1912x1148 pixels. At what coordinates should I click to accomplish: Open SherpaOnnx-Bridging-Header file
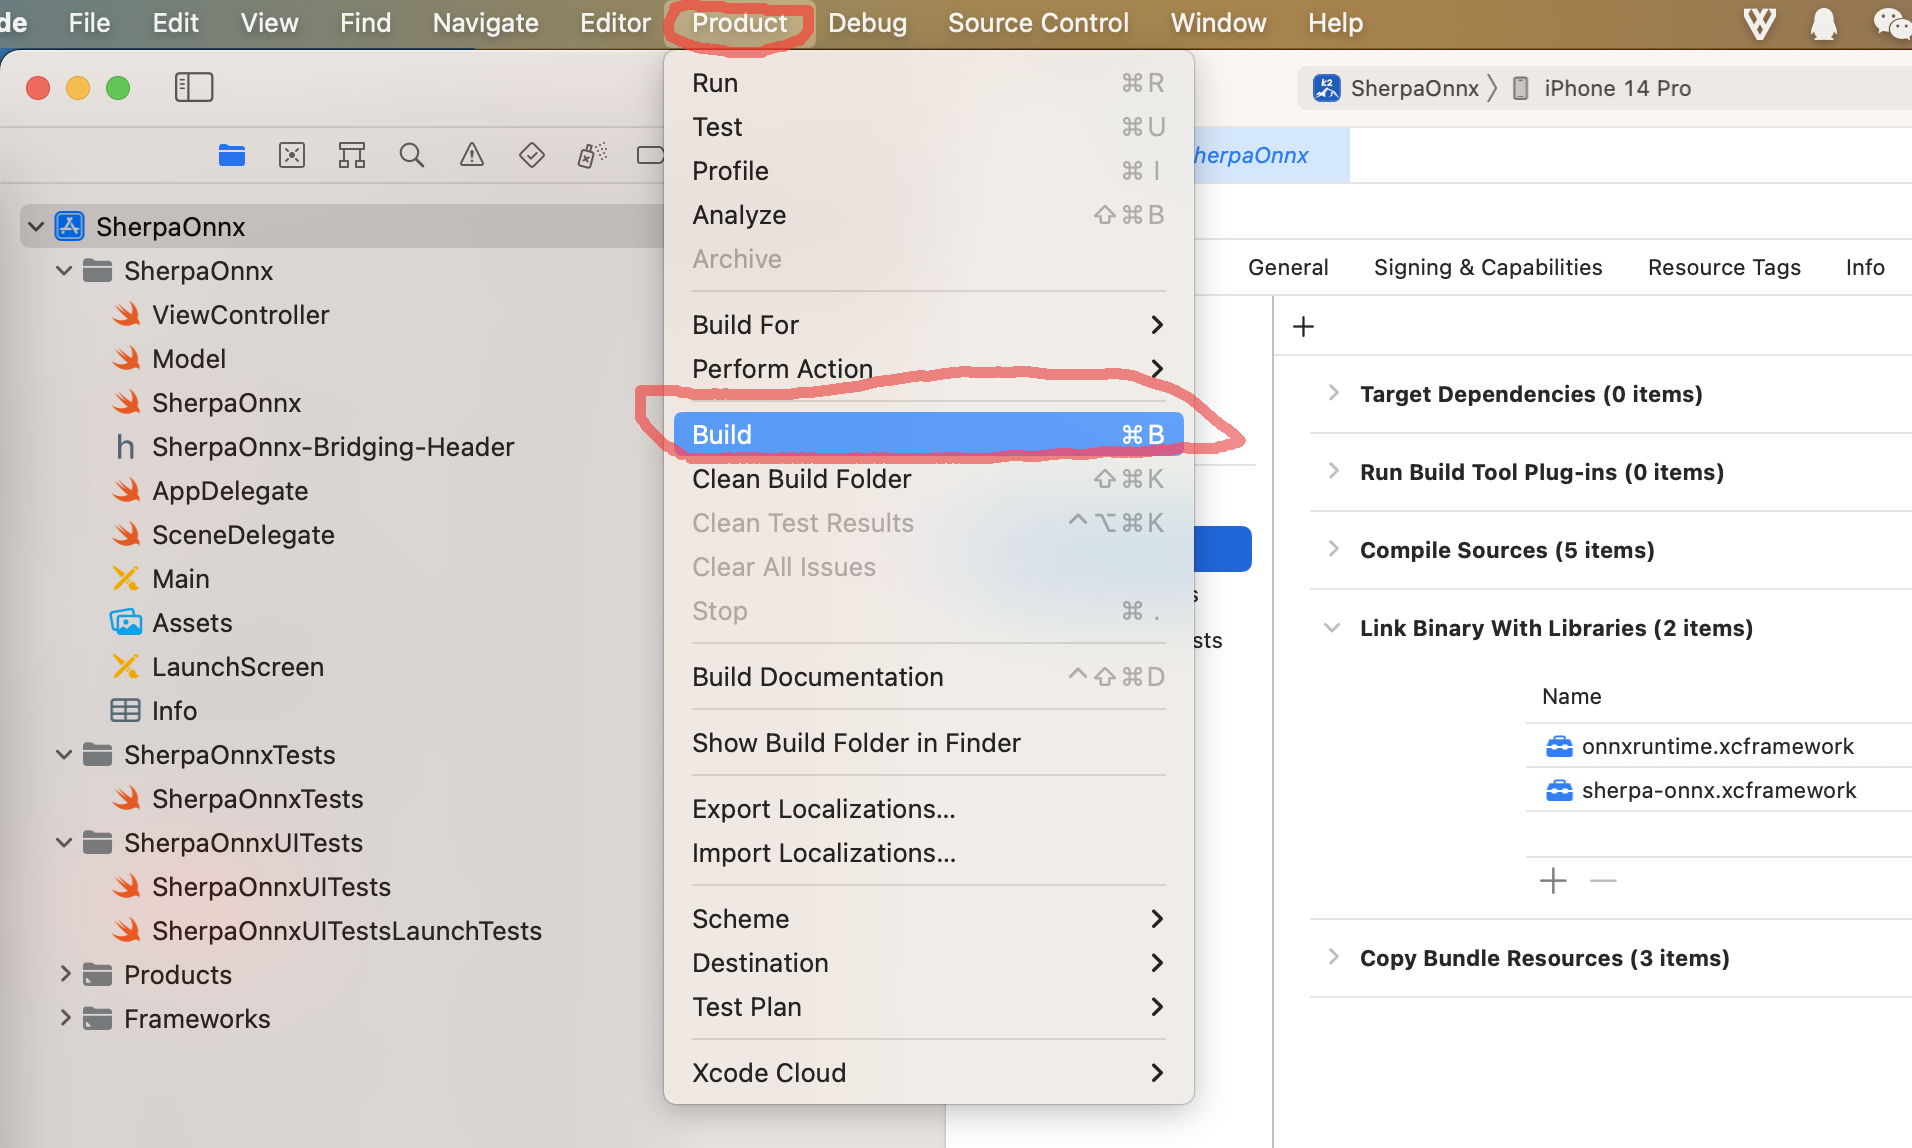point(333,447)
